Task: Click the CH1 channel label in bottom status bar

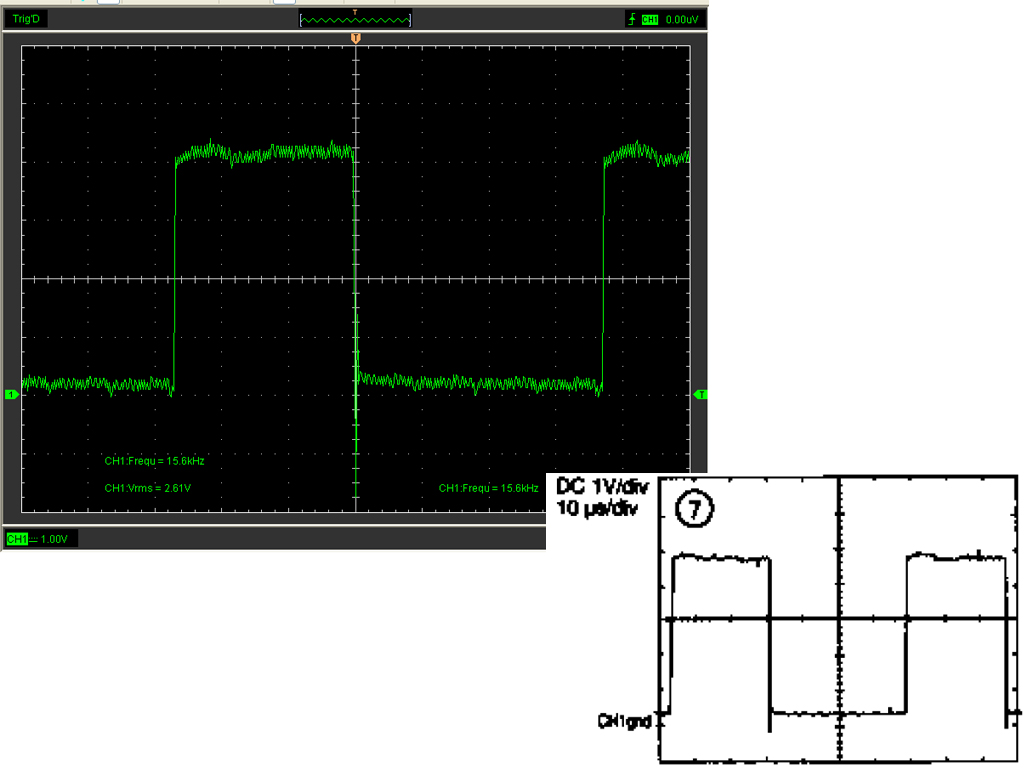Action: (x=17, y=539)
